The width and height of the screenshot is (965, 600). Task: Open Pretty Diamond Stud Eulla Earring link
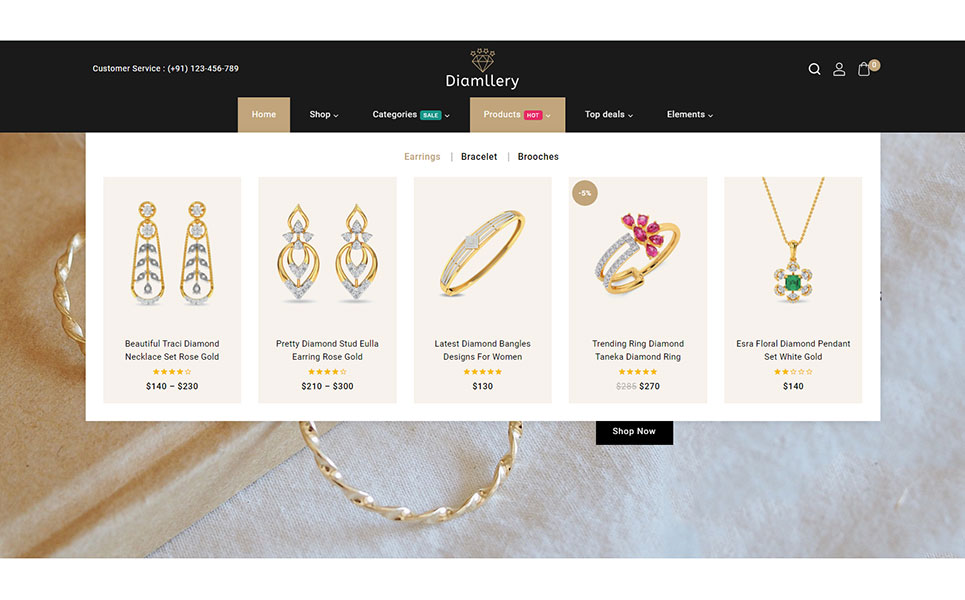(327, 350)
